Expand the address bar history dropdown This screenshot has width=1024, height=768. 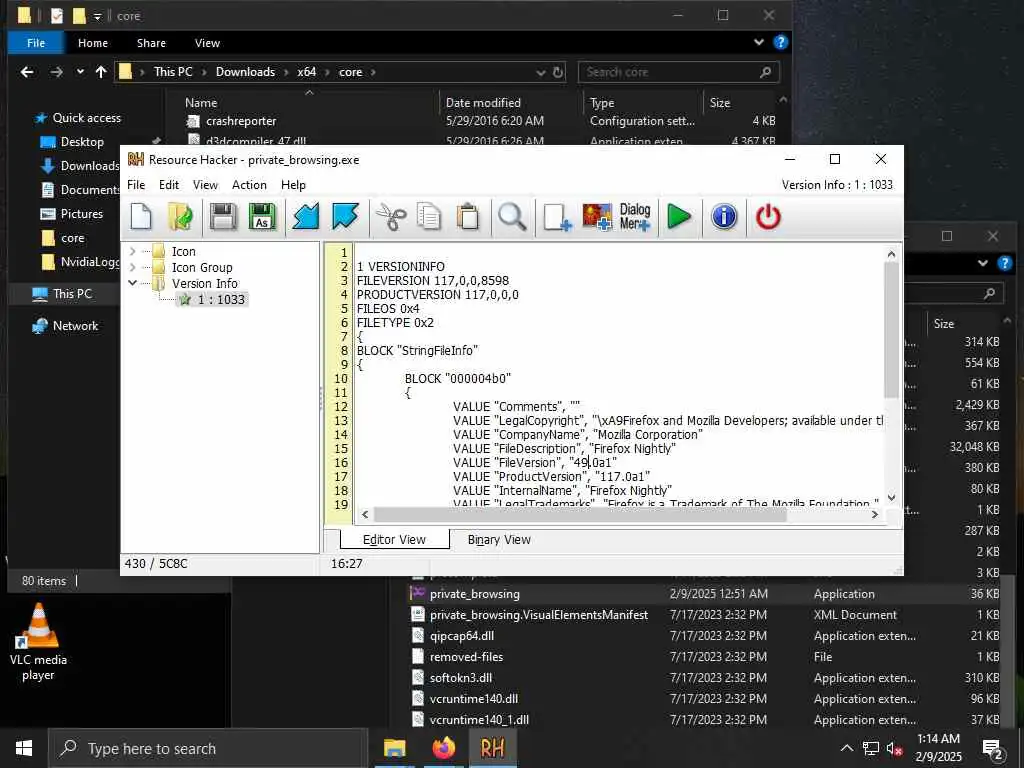(541, 72)
